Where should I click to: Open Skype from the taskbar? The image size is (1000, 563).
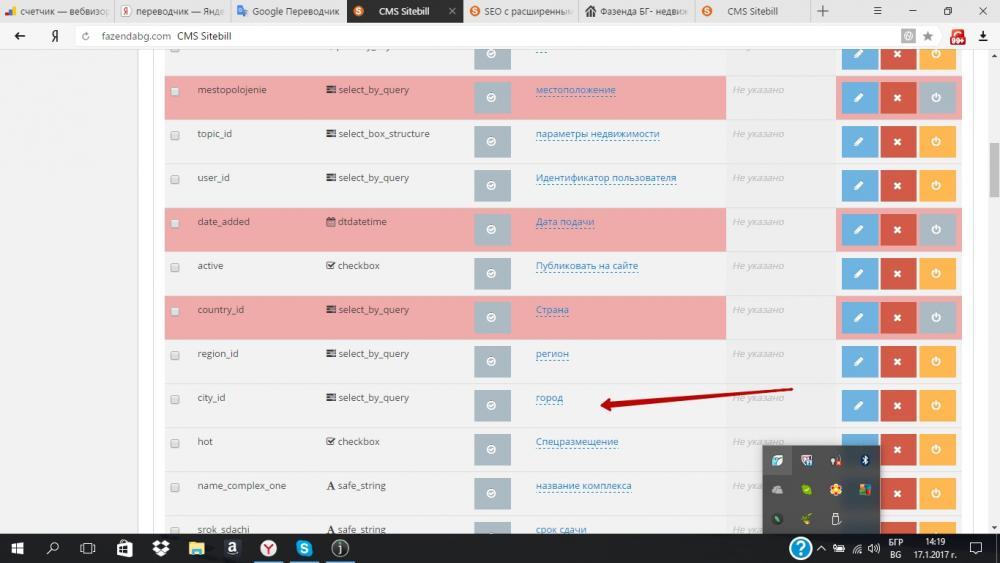pyautogui.click(x=304, y=548)
